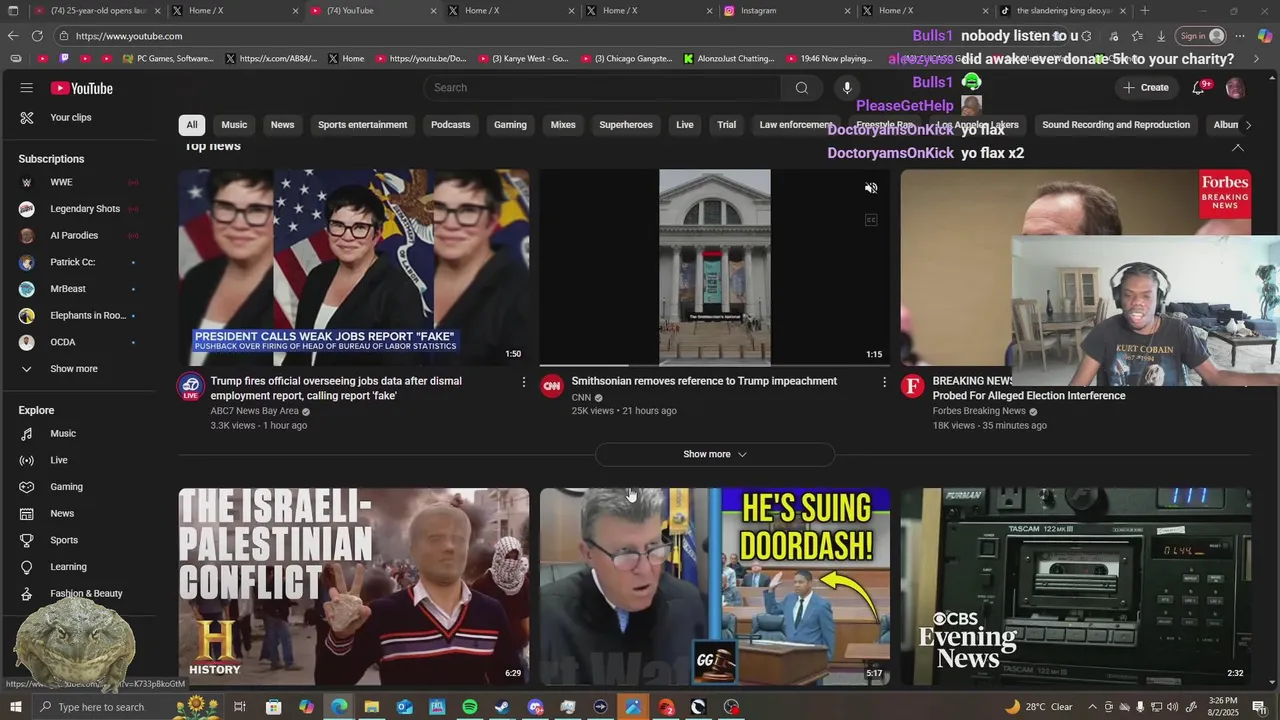Switch to the 25-year-old opens browser tab

(95, 11)
